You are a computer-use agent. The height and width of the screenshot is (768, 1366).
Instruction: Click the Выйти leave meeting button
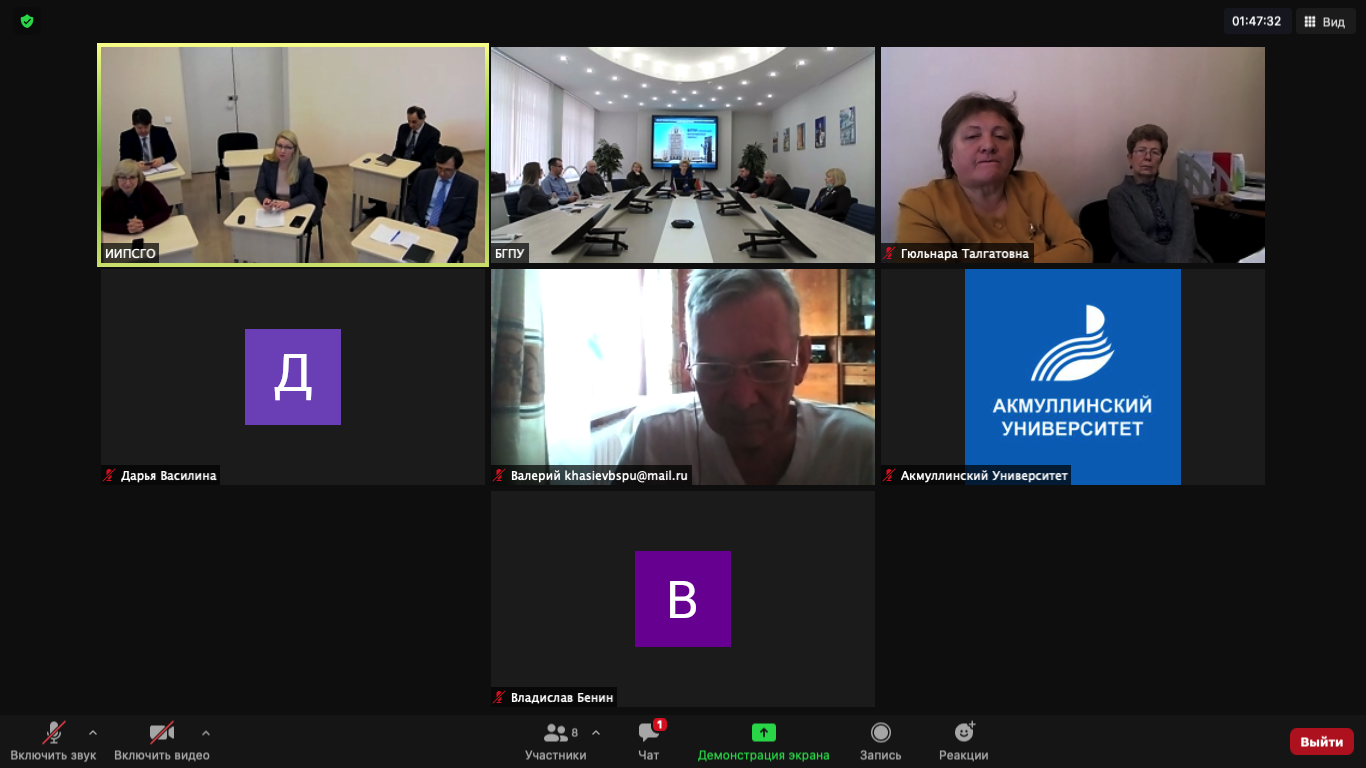point(1322,742)
